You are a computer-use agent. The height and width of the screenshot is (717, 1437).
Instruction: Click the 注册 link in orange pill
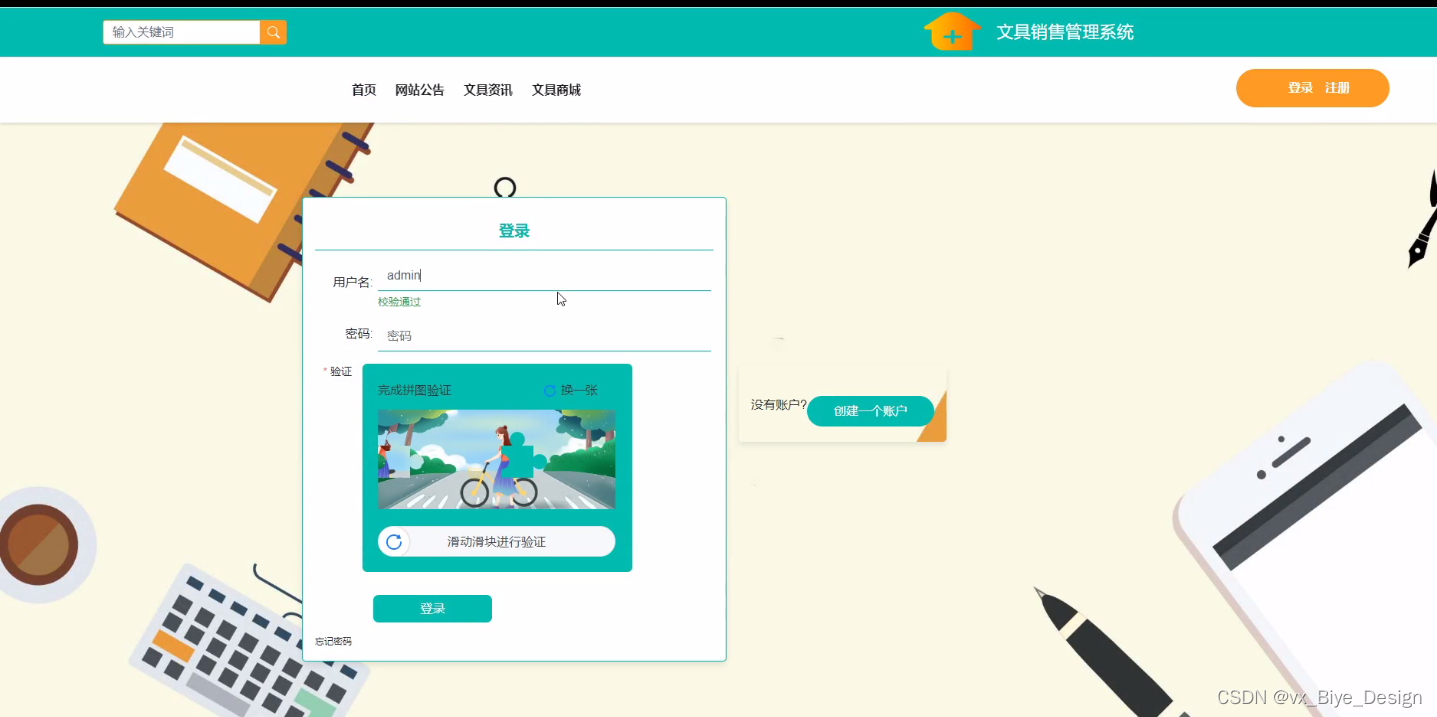(x=1337, y=88)
